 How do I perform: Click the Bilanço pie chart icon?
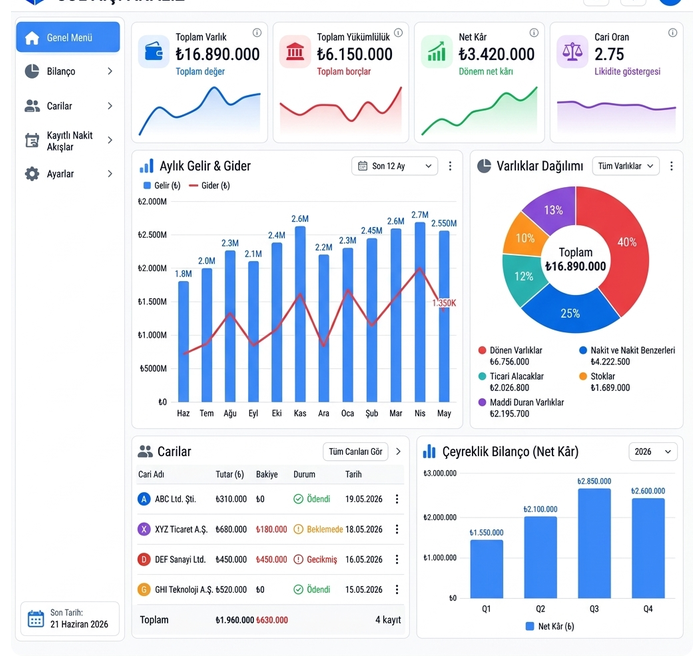point(32,71)
